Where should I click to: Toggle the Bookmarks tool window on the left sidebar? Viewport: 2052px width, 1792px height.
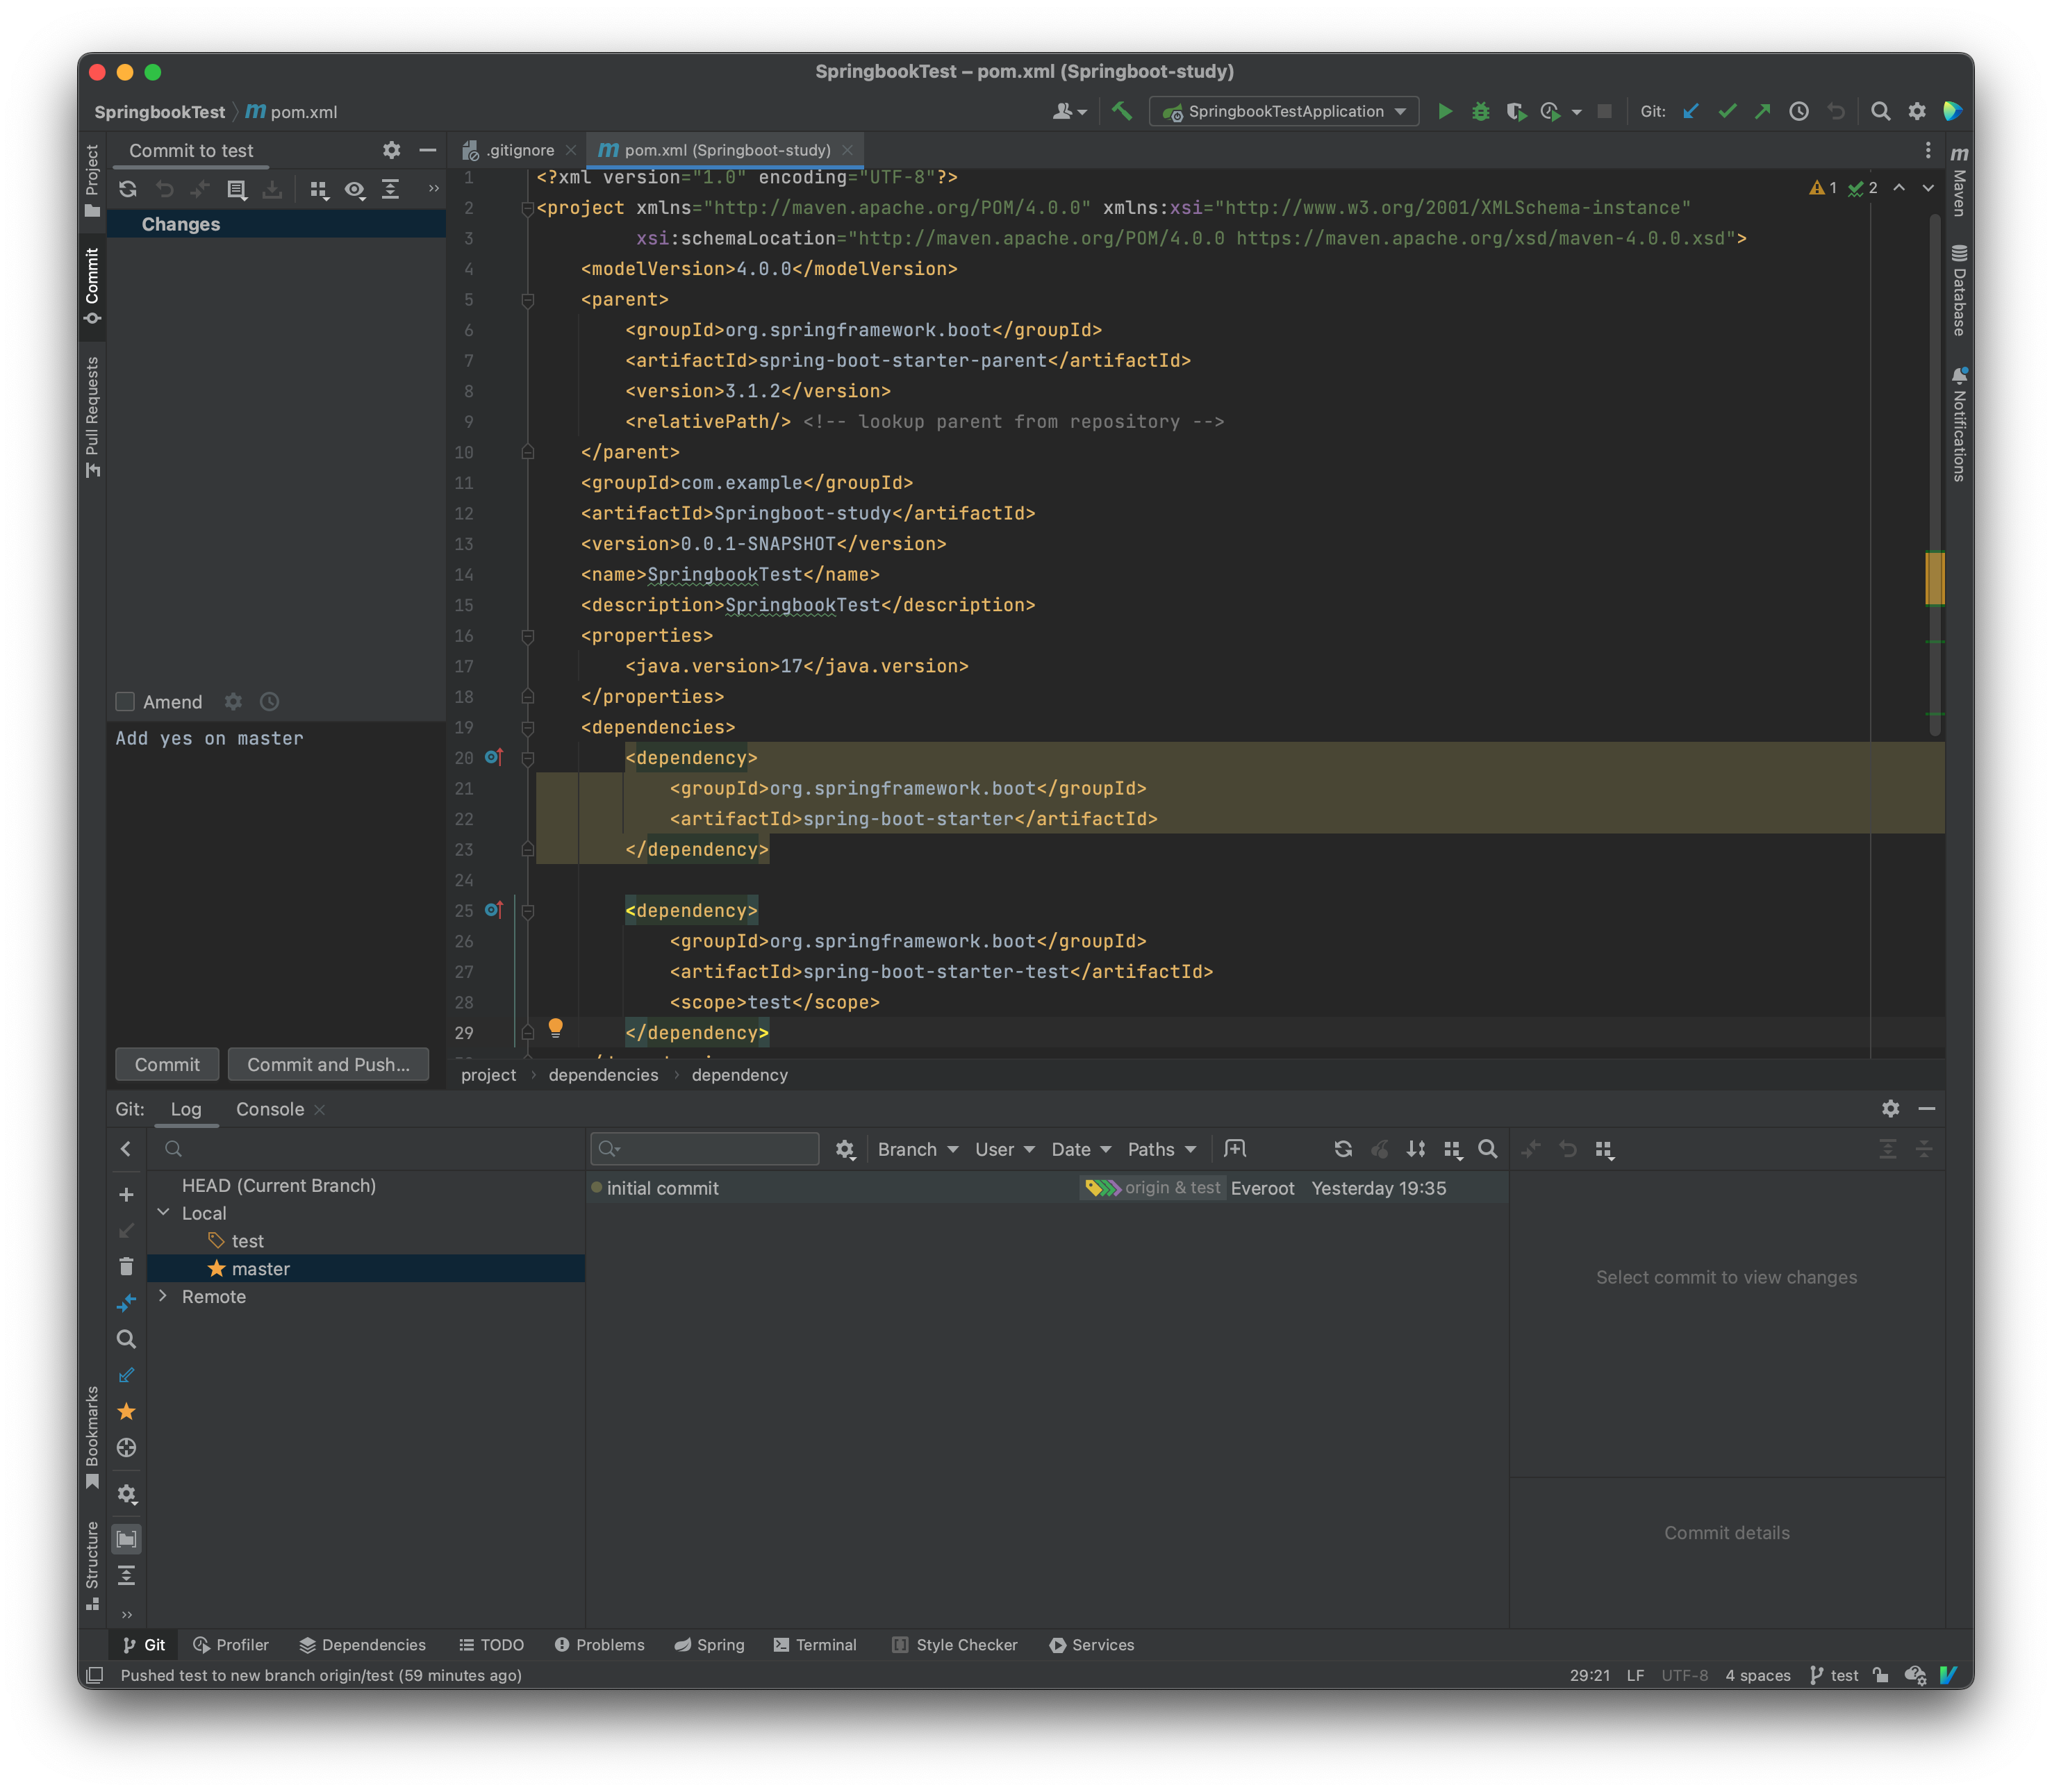pos(92,1437)
